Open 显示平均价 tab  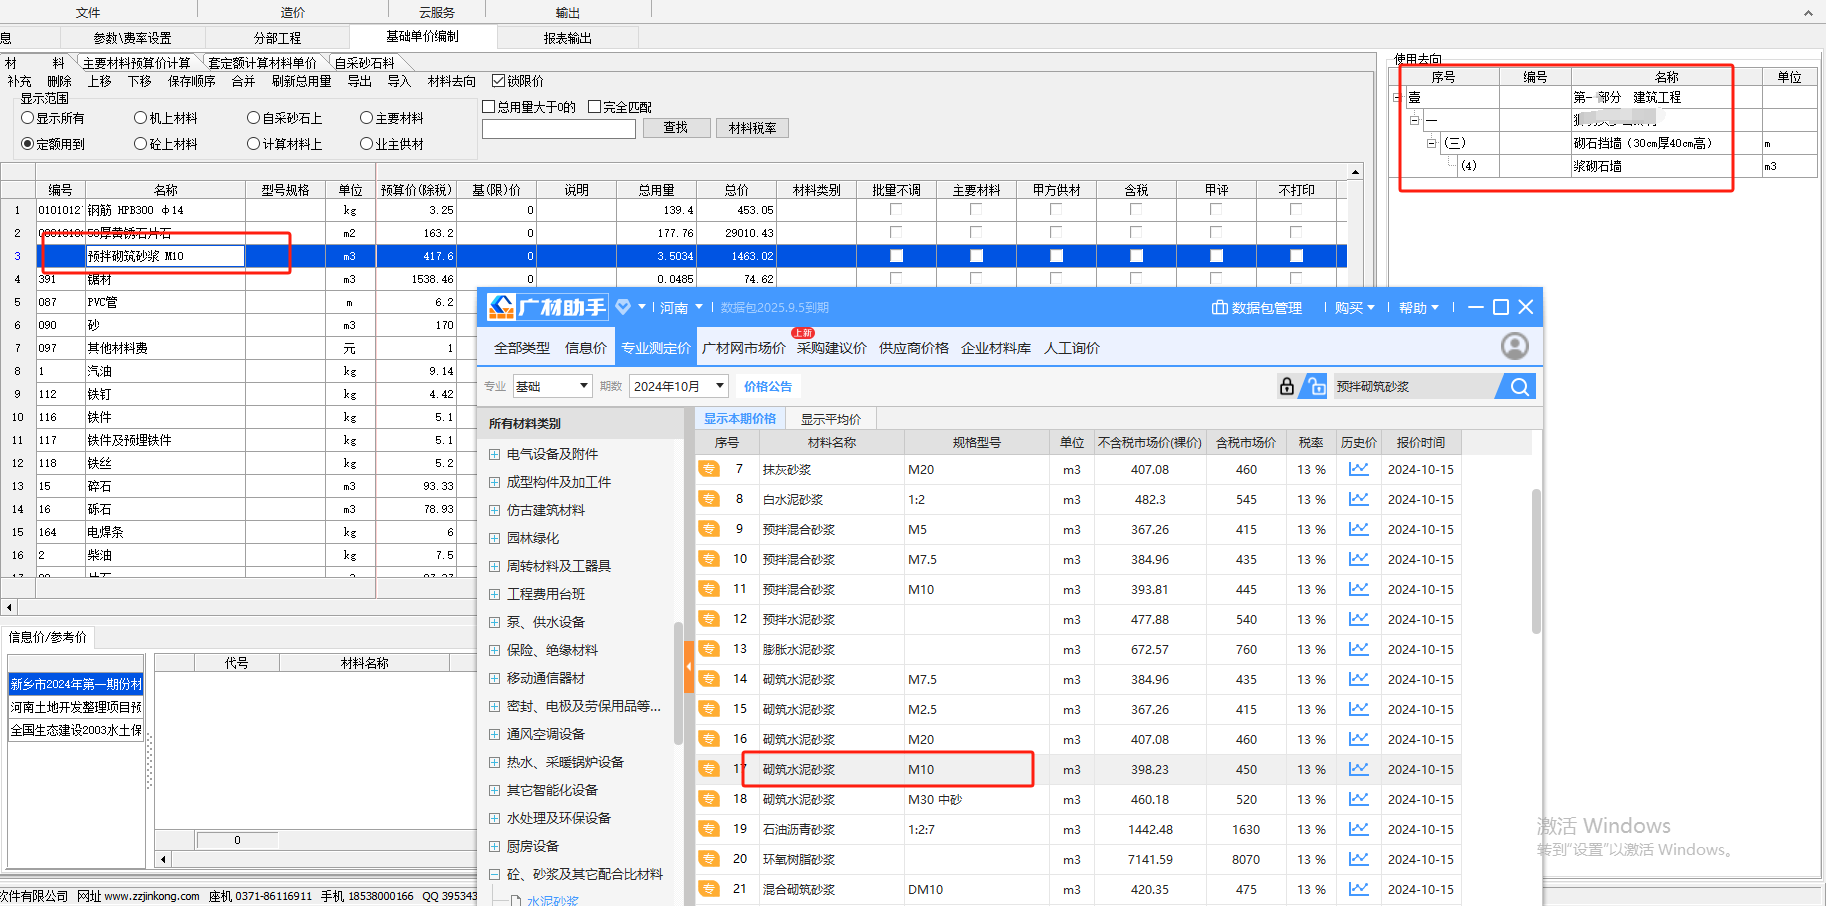click(831, 419)
